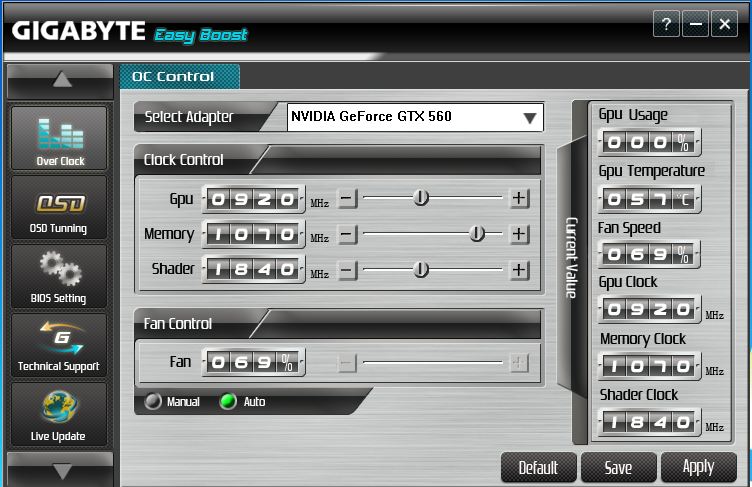The width and height of the screenshot is (752, 487).
Task: Increase Memory clock with plus button
Action: (519, 234)
